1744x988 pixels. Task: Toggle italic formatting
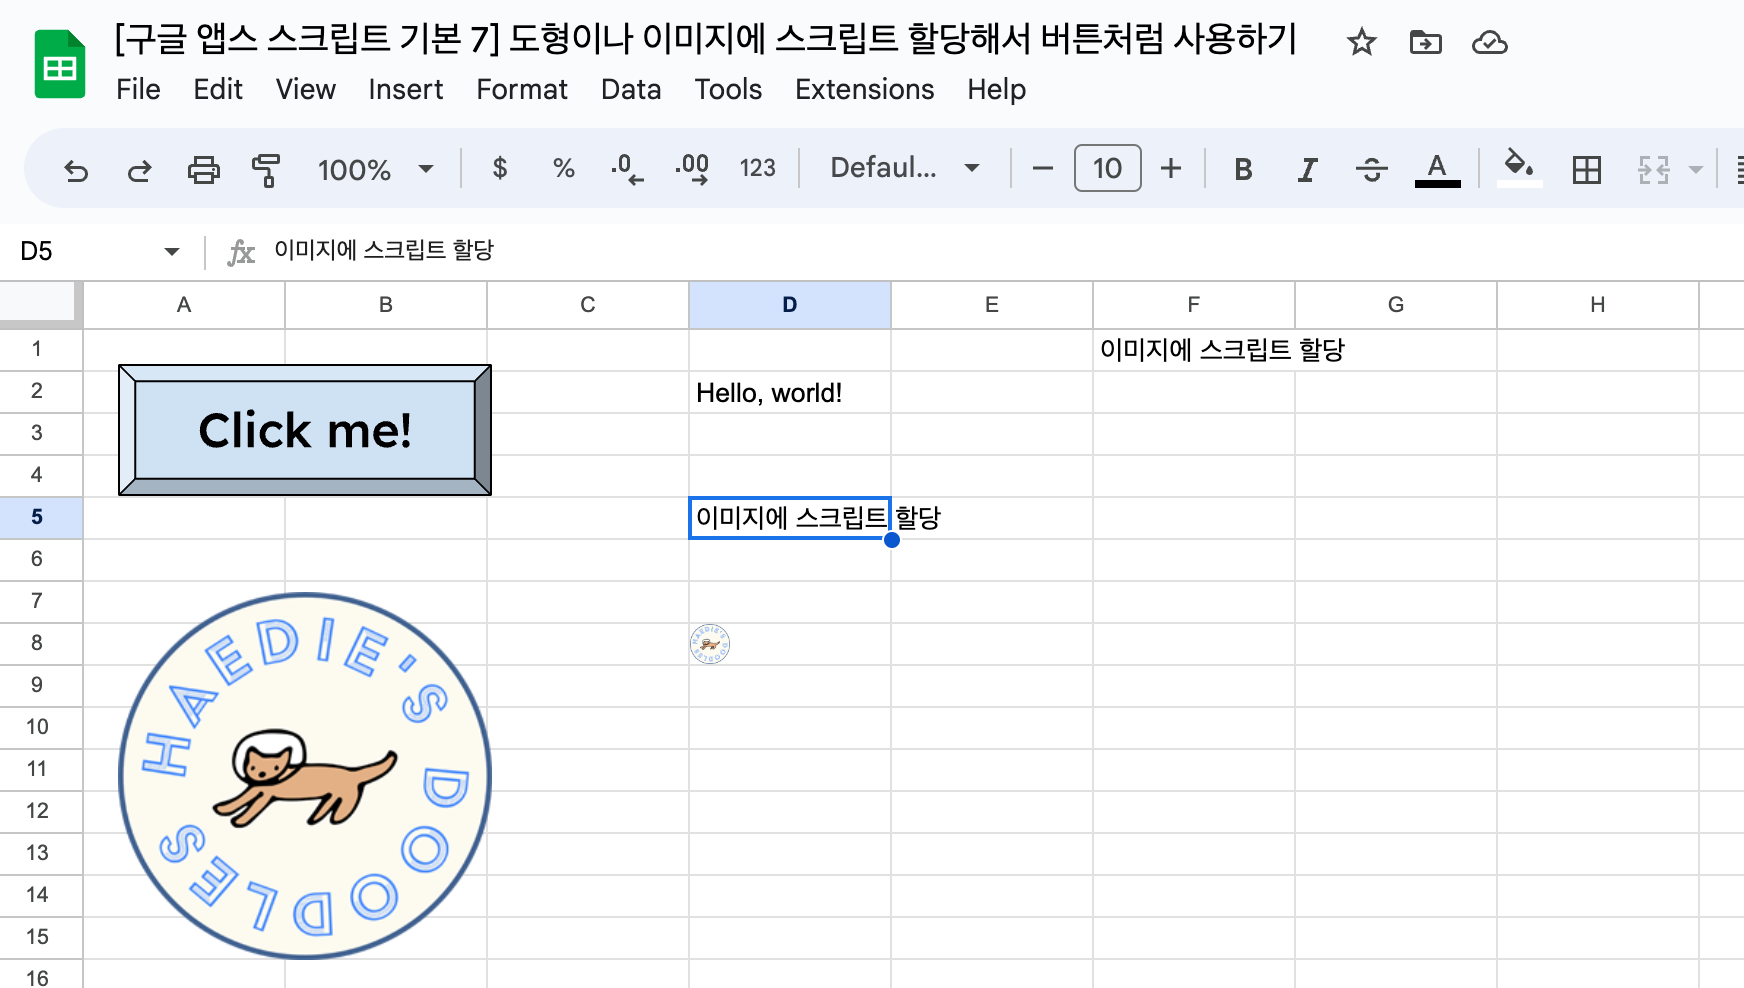coord(1307,169)
